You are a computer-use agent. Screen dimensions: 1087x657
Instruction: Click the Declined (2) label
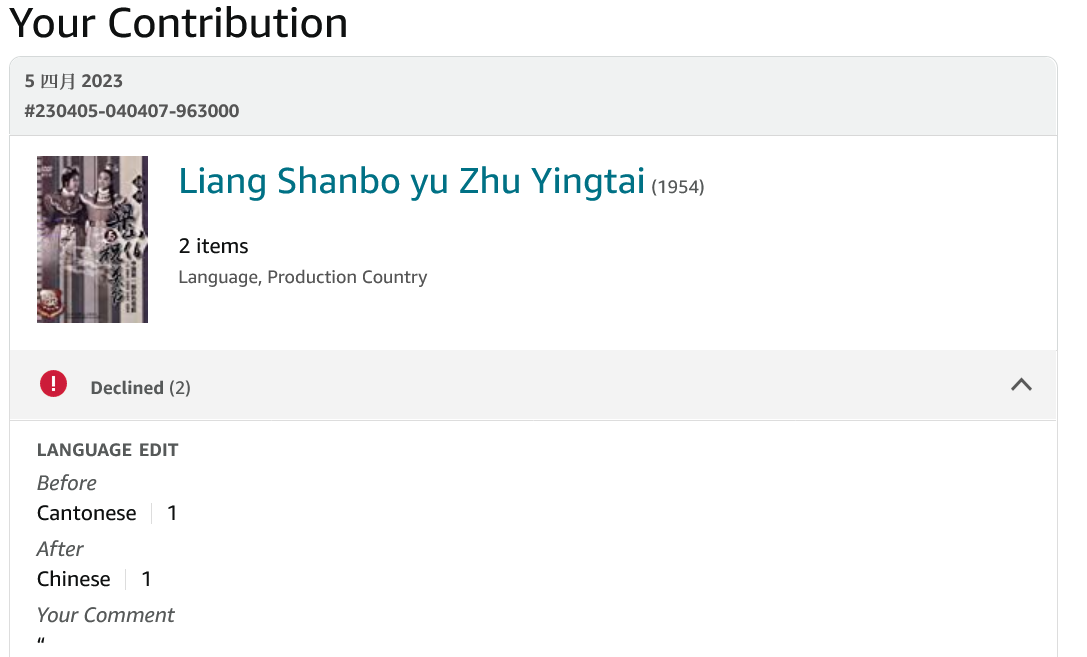tap(140, 388)
